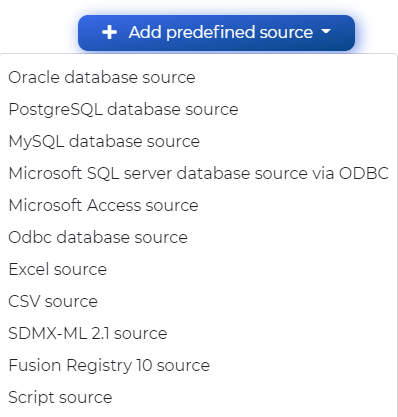Screen dimensions: 398x417
Task: Collapse the dropdown using the caret arrow
Action: [326, 31]
